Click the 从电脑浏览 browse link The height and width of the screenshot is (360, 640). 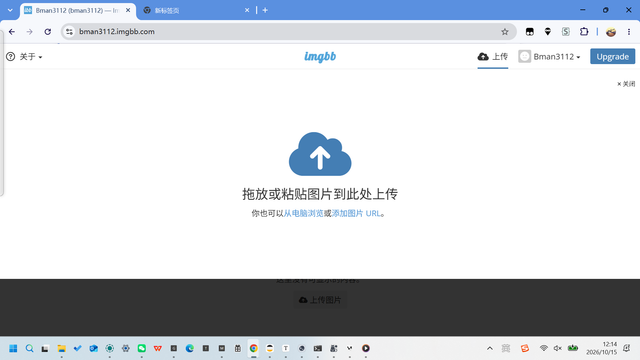pyautogui.click(x=304, y=213)
